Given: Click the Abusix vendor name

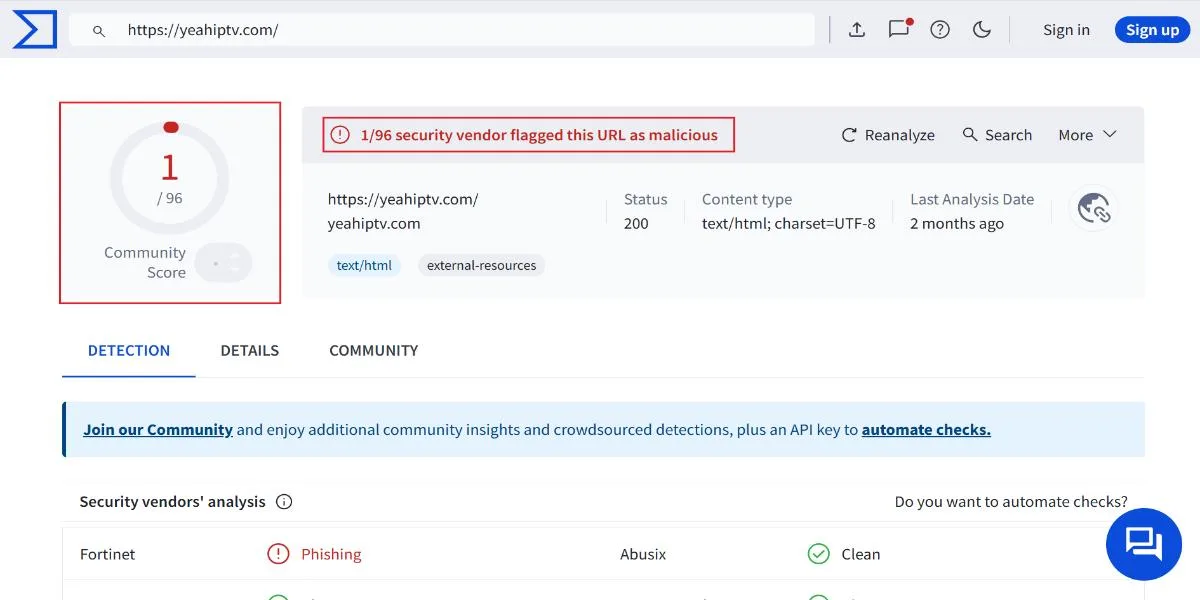Looking at the screenshot, I should [643, 554].
